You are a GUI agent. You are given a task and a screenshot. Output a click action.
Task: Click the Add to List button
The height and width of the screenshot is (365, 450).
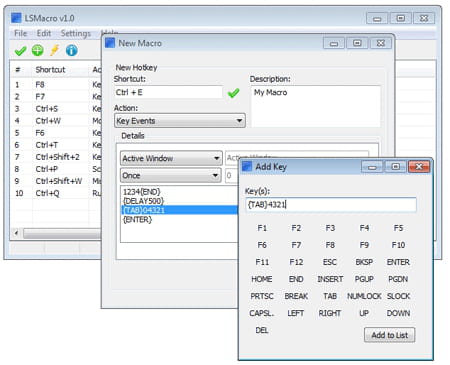click(x=389, y=335)
